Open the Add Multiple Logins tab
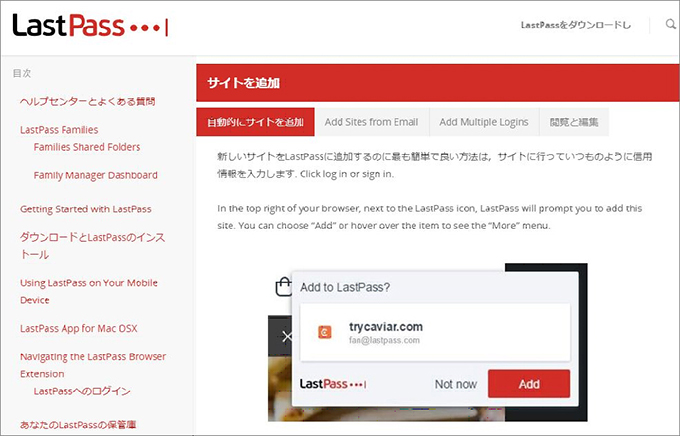 click(483, 122)
